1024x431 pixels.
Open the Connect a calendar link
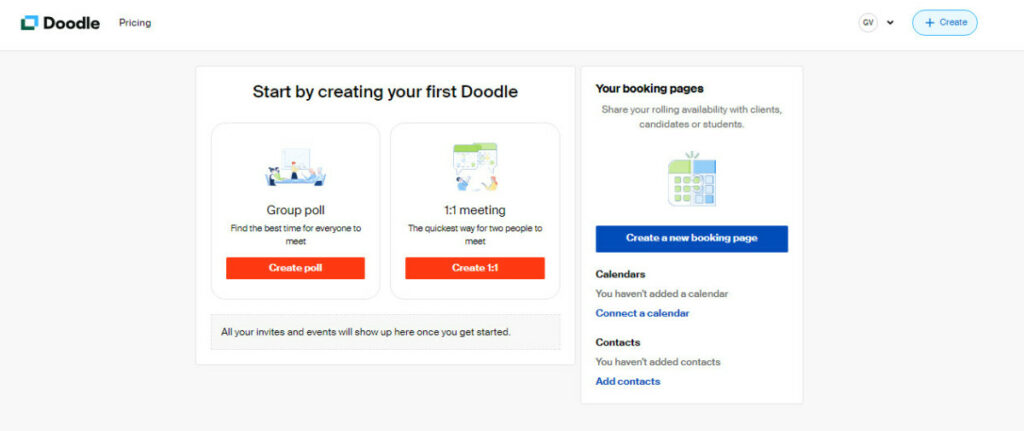642,313
